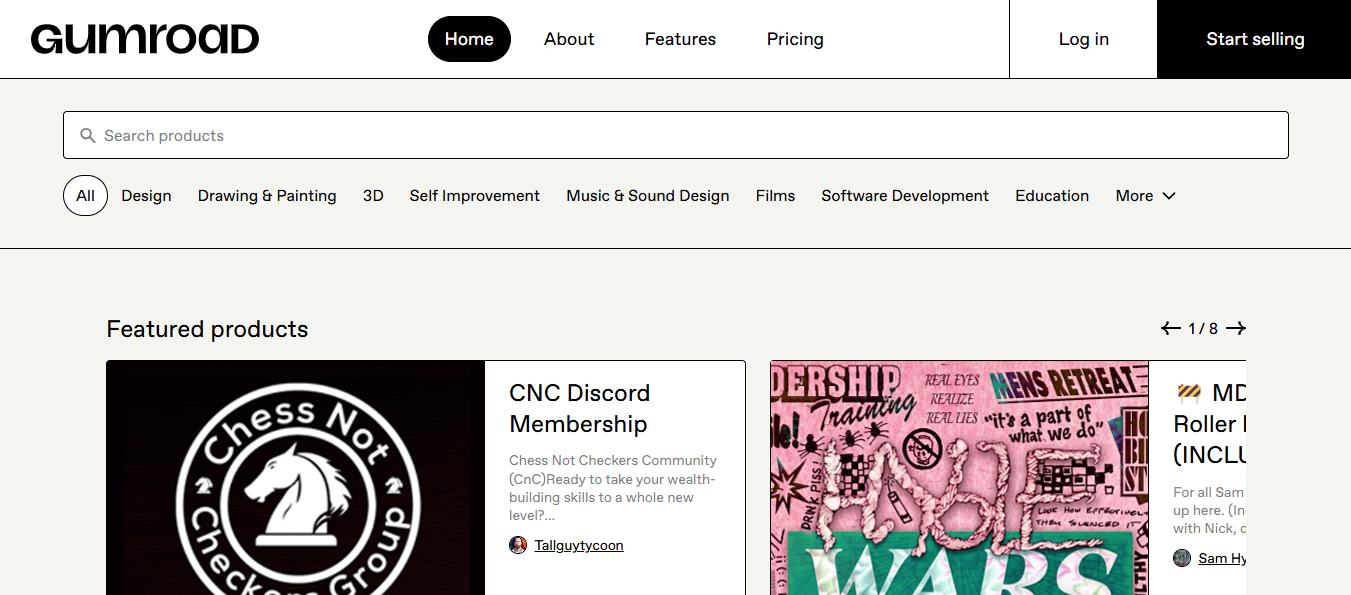Click the search magnifier icon
The height and width of the screenshot is (595, 1351).
tap(88, 135)
